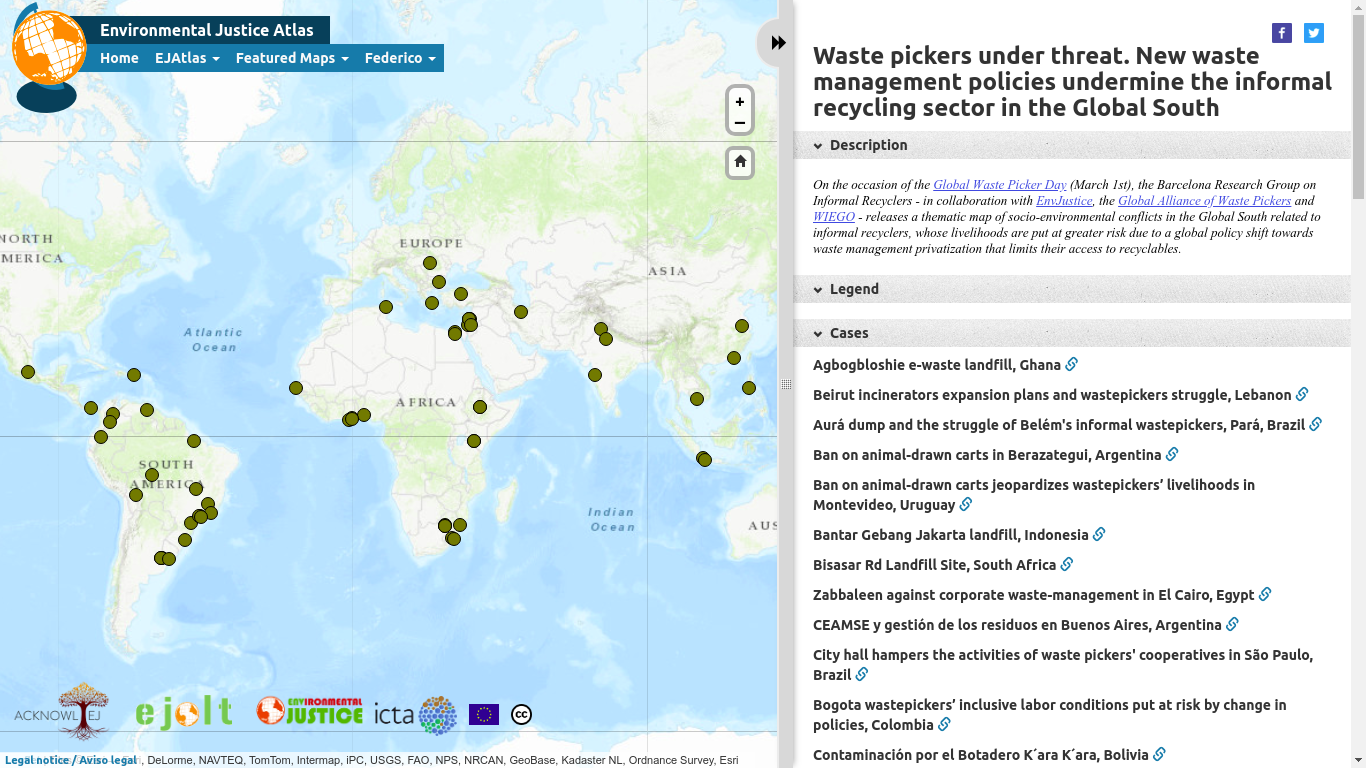The width and height of the screenshot is (1366, 768).
Task: Open the Global Waste Picker Day link
Action: click(999, 185)
